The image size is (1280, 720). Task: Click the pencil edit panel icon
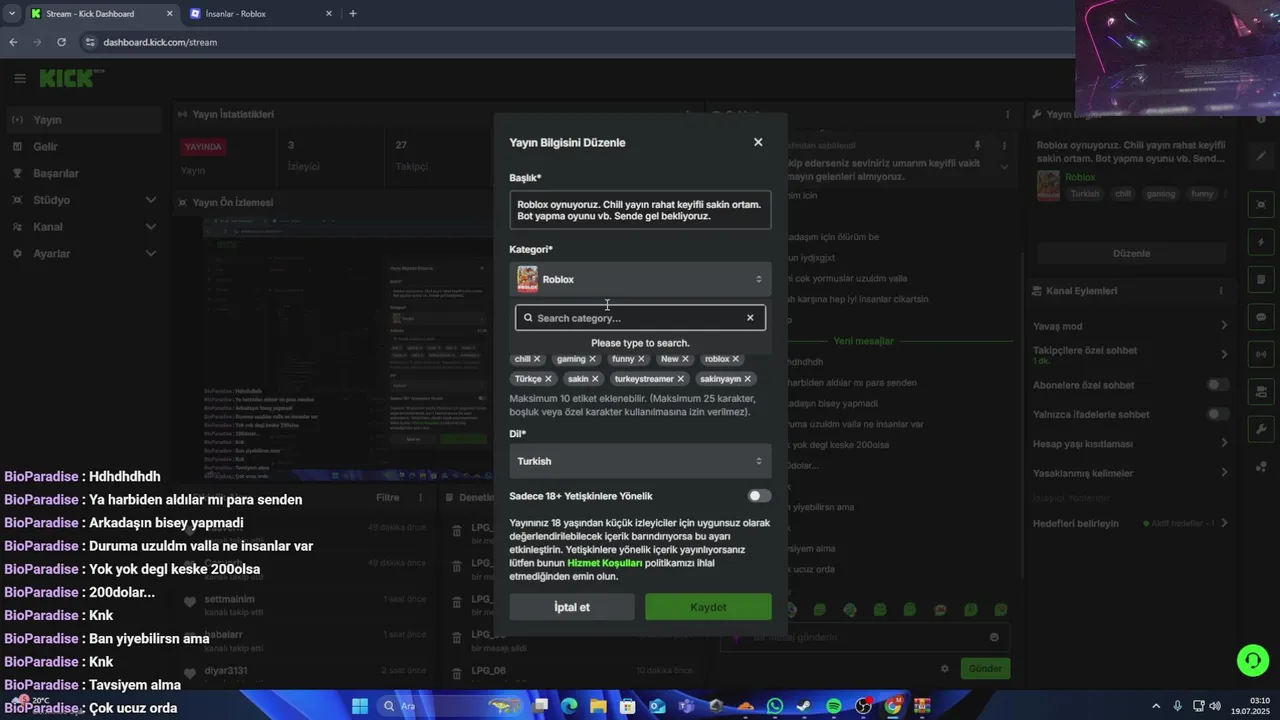(1261, 156)
